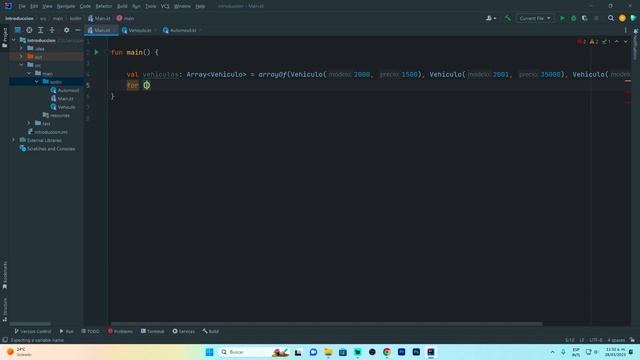This screenshot has height=360, width=640.
Task: Click the errors count indicator in editor
Action: 582,42
